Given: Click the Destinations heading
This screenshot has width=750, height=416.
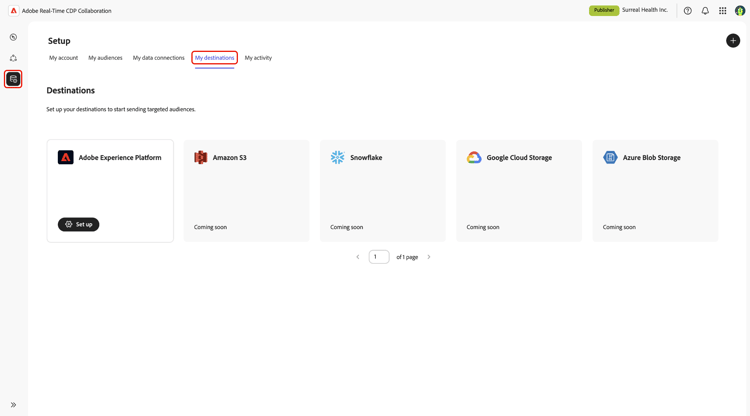Looking at the screenshot, I should click(x=70, y=90).
